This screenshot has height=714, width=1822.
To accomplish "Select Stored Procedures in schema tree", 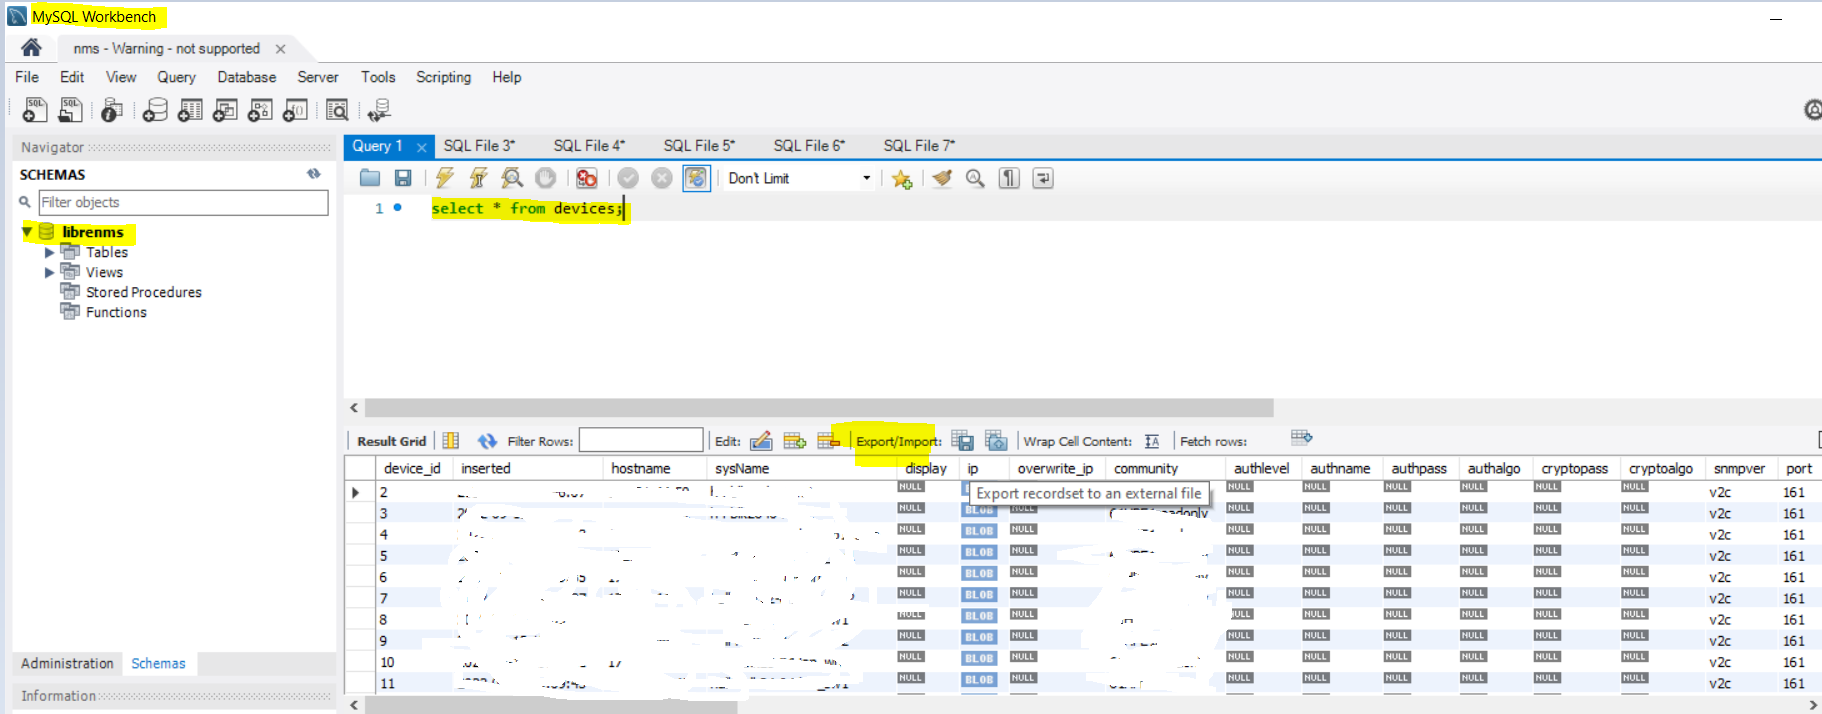I will 143,292.
